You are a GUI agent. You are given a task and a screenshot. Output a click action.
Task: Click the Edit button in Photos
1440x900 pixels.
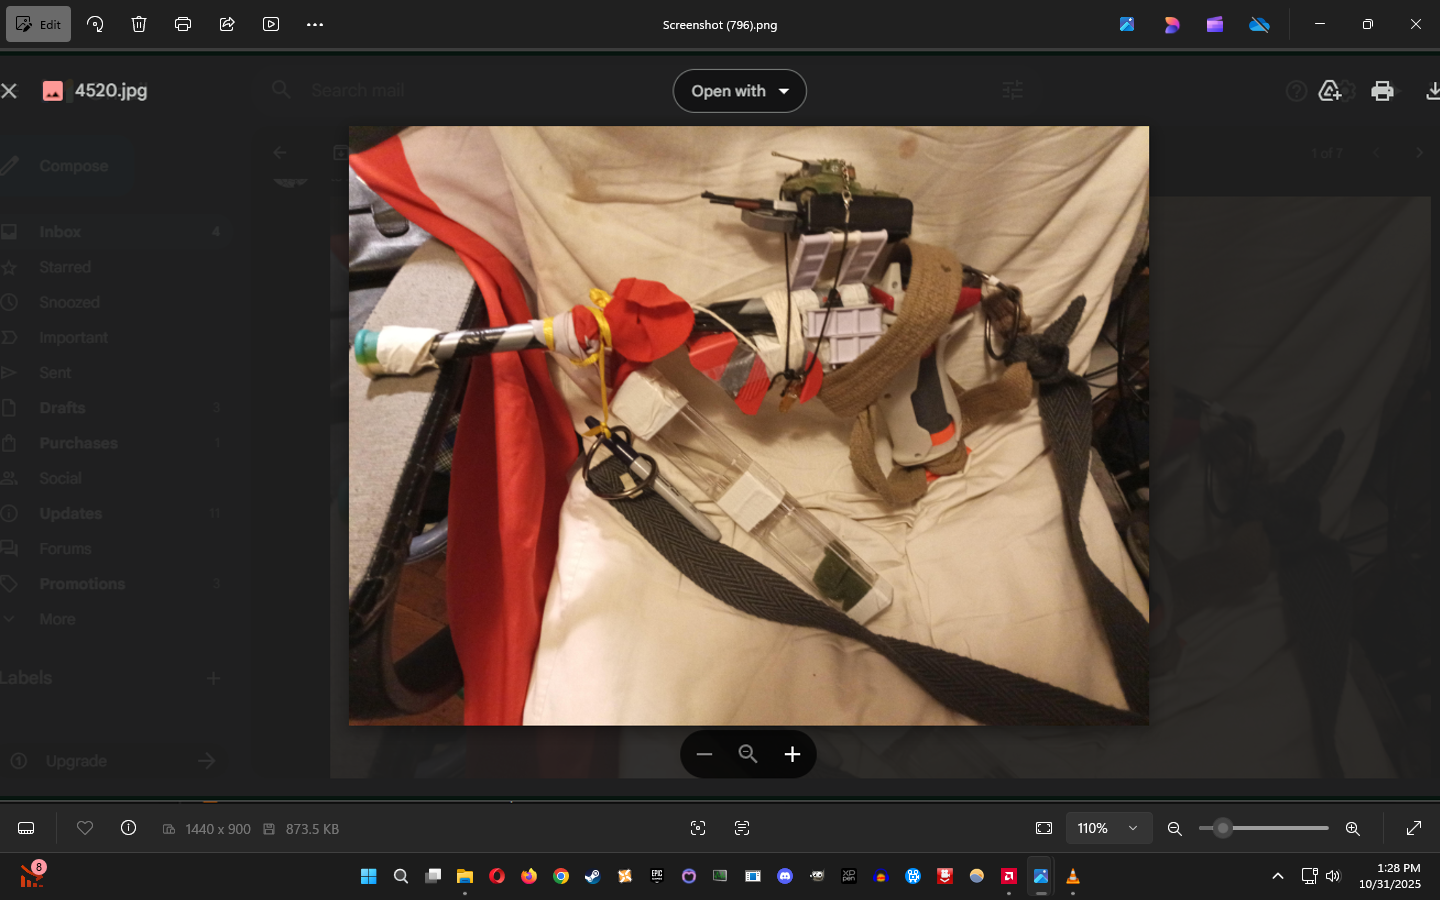click(39, 24)
